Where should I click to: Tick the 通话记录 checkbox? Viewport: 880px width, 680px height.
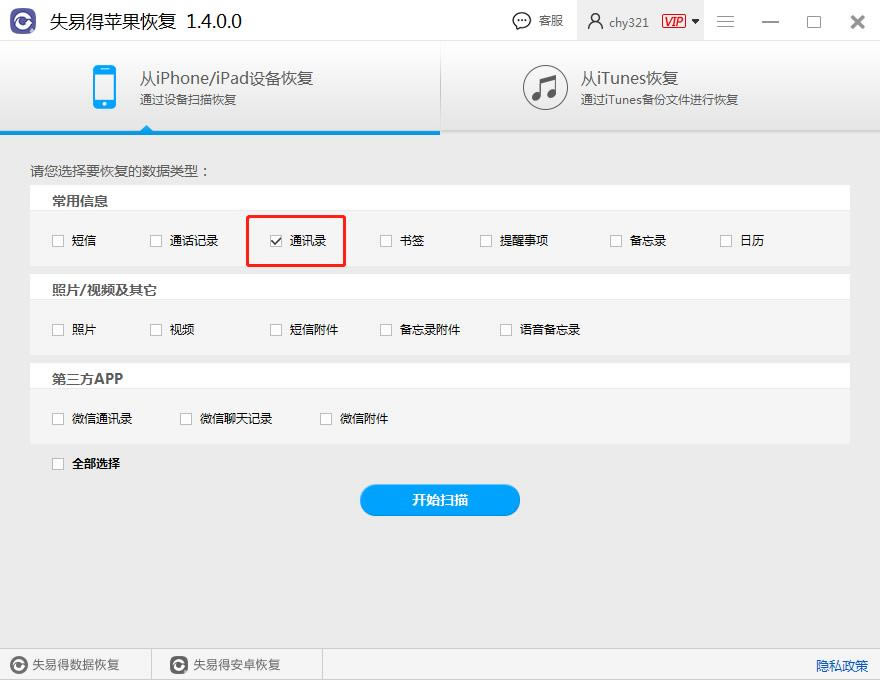click(156, 241)
